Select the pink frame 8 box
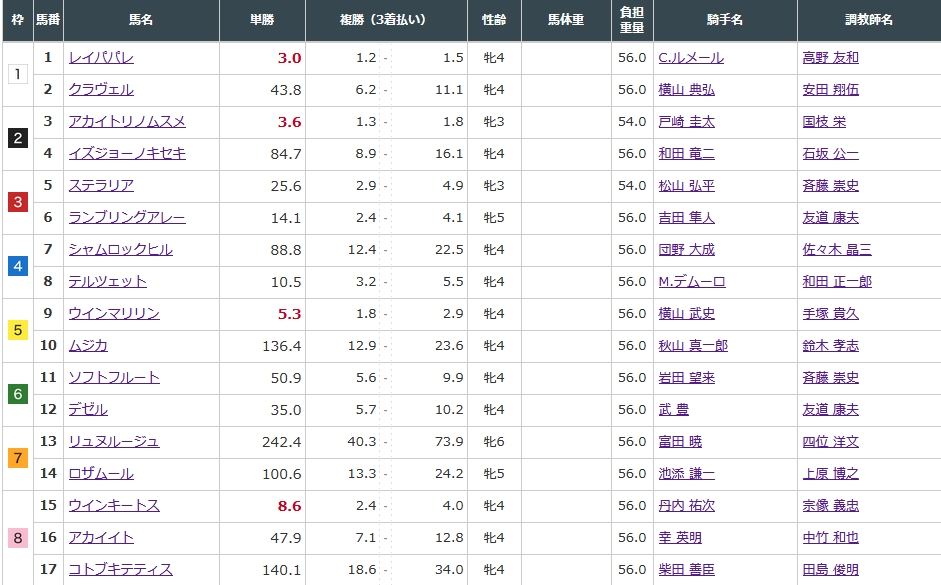Image resolution: width=941 pixels, height=585 pixels. click(x=17, y=538)
